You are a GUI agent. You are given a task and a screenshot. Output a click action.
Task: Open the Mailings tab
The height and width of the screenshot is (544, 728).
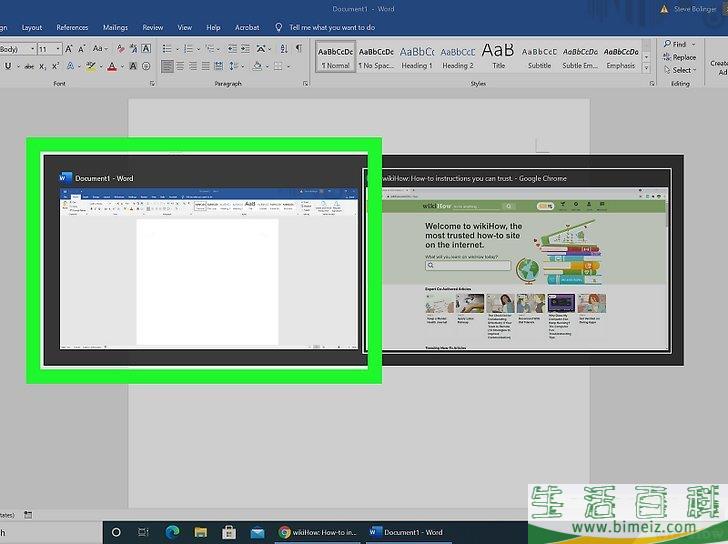pos(115,27)
